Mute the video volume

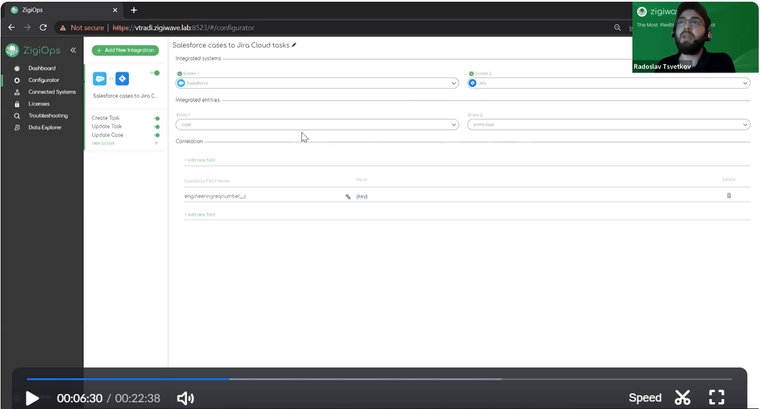[x=185, y=398]
